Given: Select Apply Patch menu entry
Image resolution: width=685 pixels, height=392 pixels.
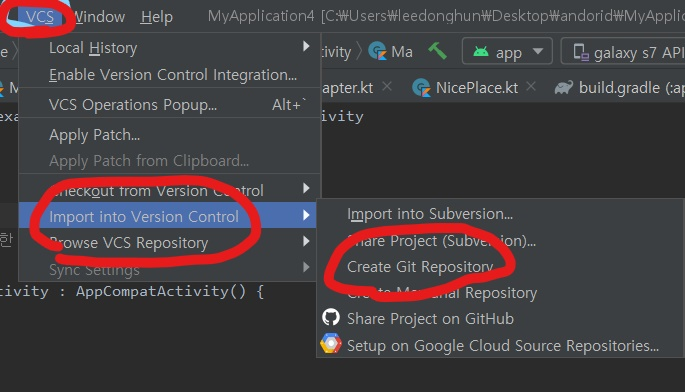Looking at the screenshot, I should [94, 135].
